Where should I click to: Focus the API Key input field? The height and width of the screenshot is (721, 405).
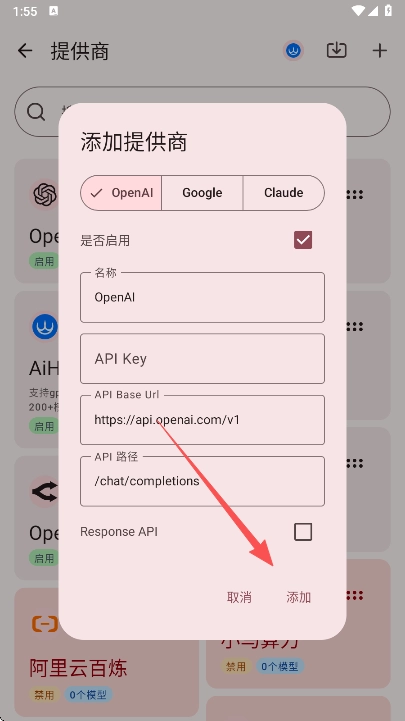coord(202,359)
